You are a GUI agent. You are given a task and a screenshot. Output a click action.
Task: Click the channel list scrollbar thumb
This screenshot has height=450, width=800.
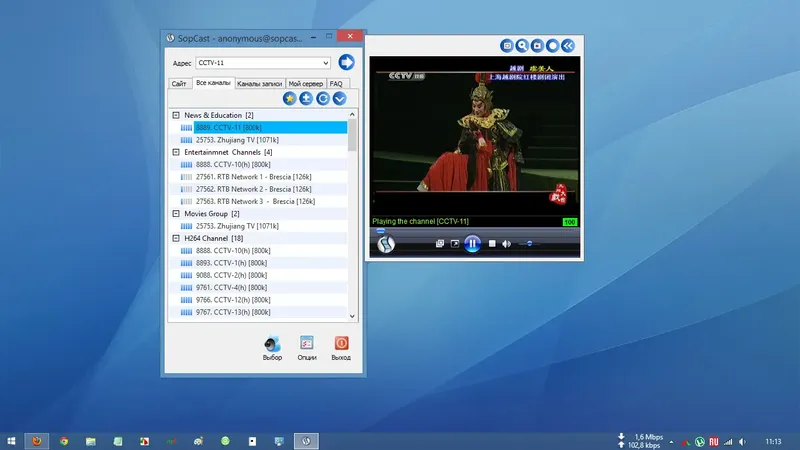(x=352, y=135)
